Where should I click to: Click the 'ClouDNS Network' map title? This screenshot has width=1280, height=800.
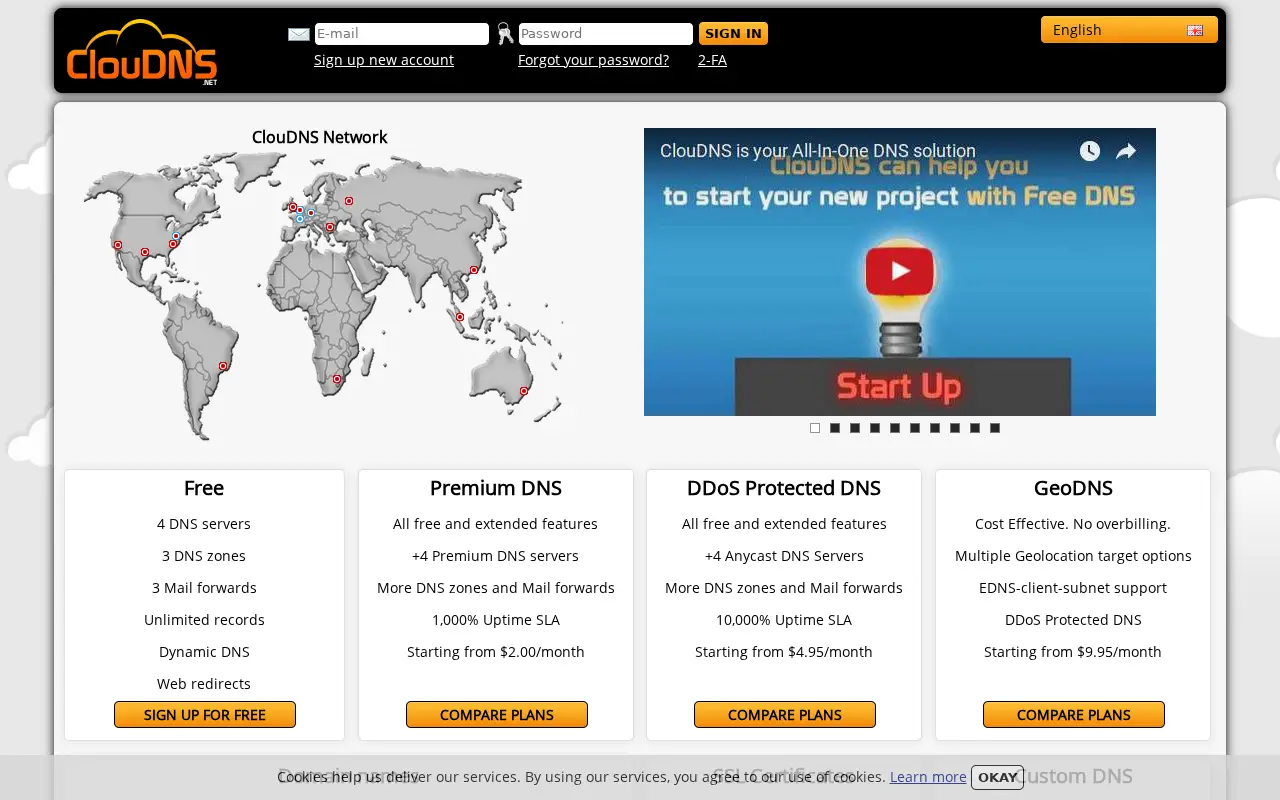[x=319, y=137]
